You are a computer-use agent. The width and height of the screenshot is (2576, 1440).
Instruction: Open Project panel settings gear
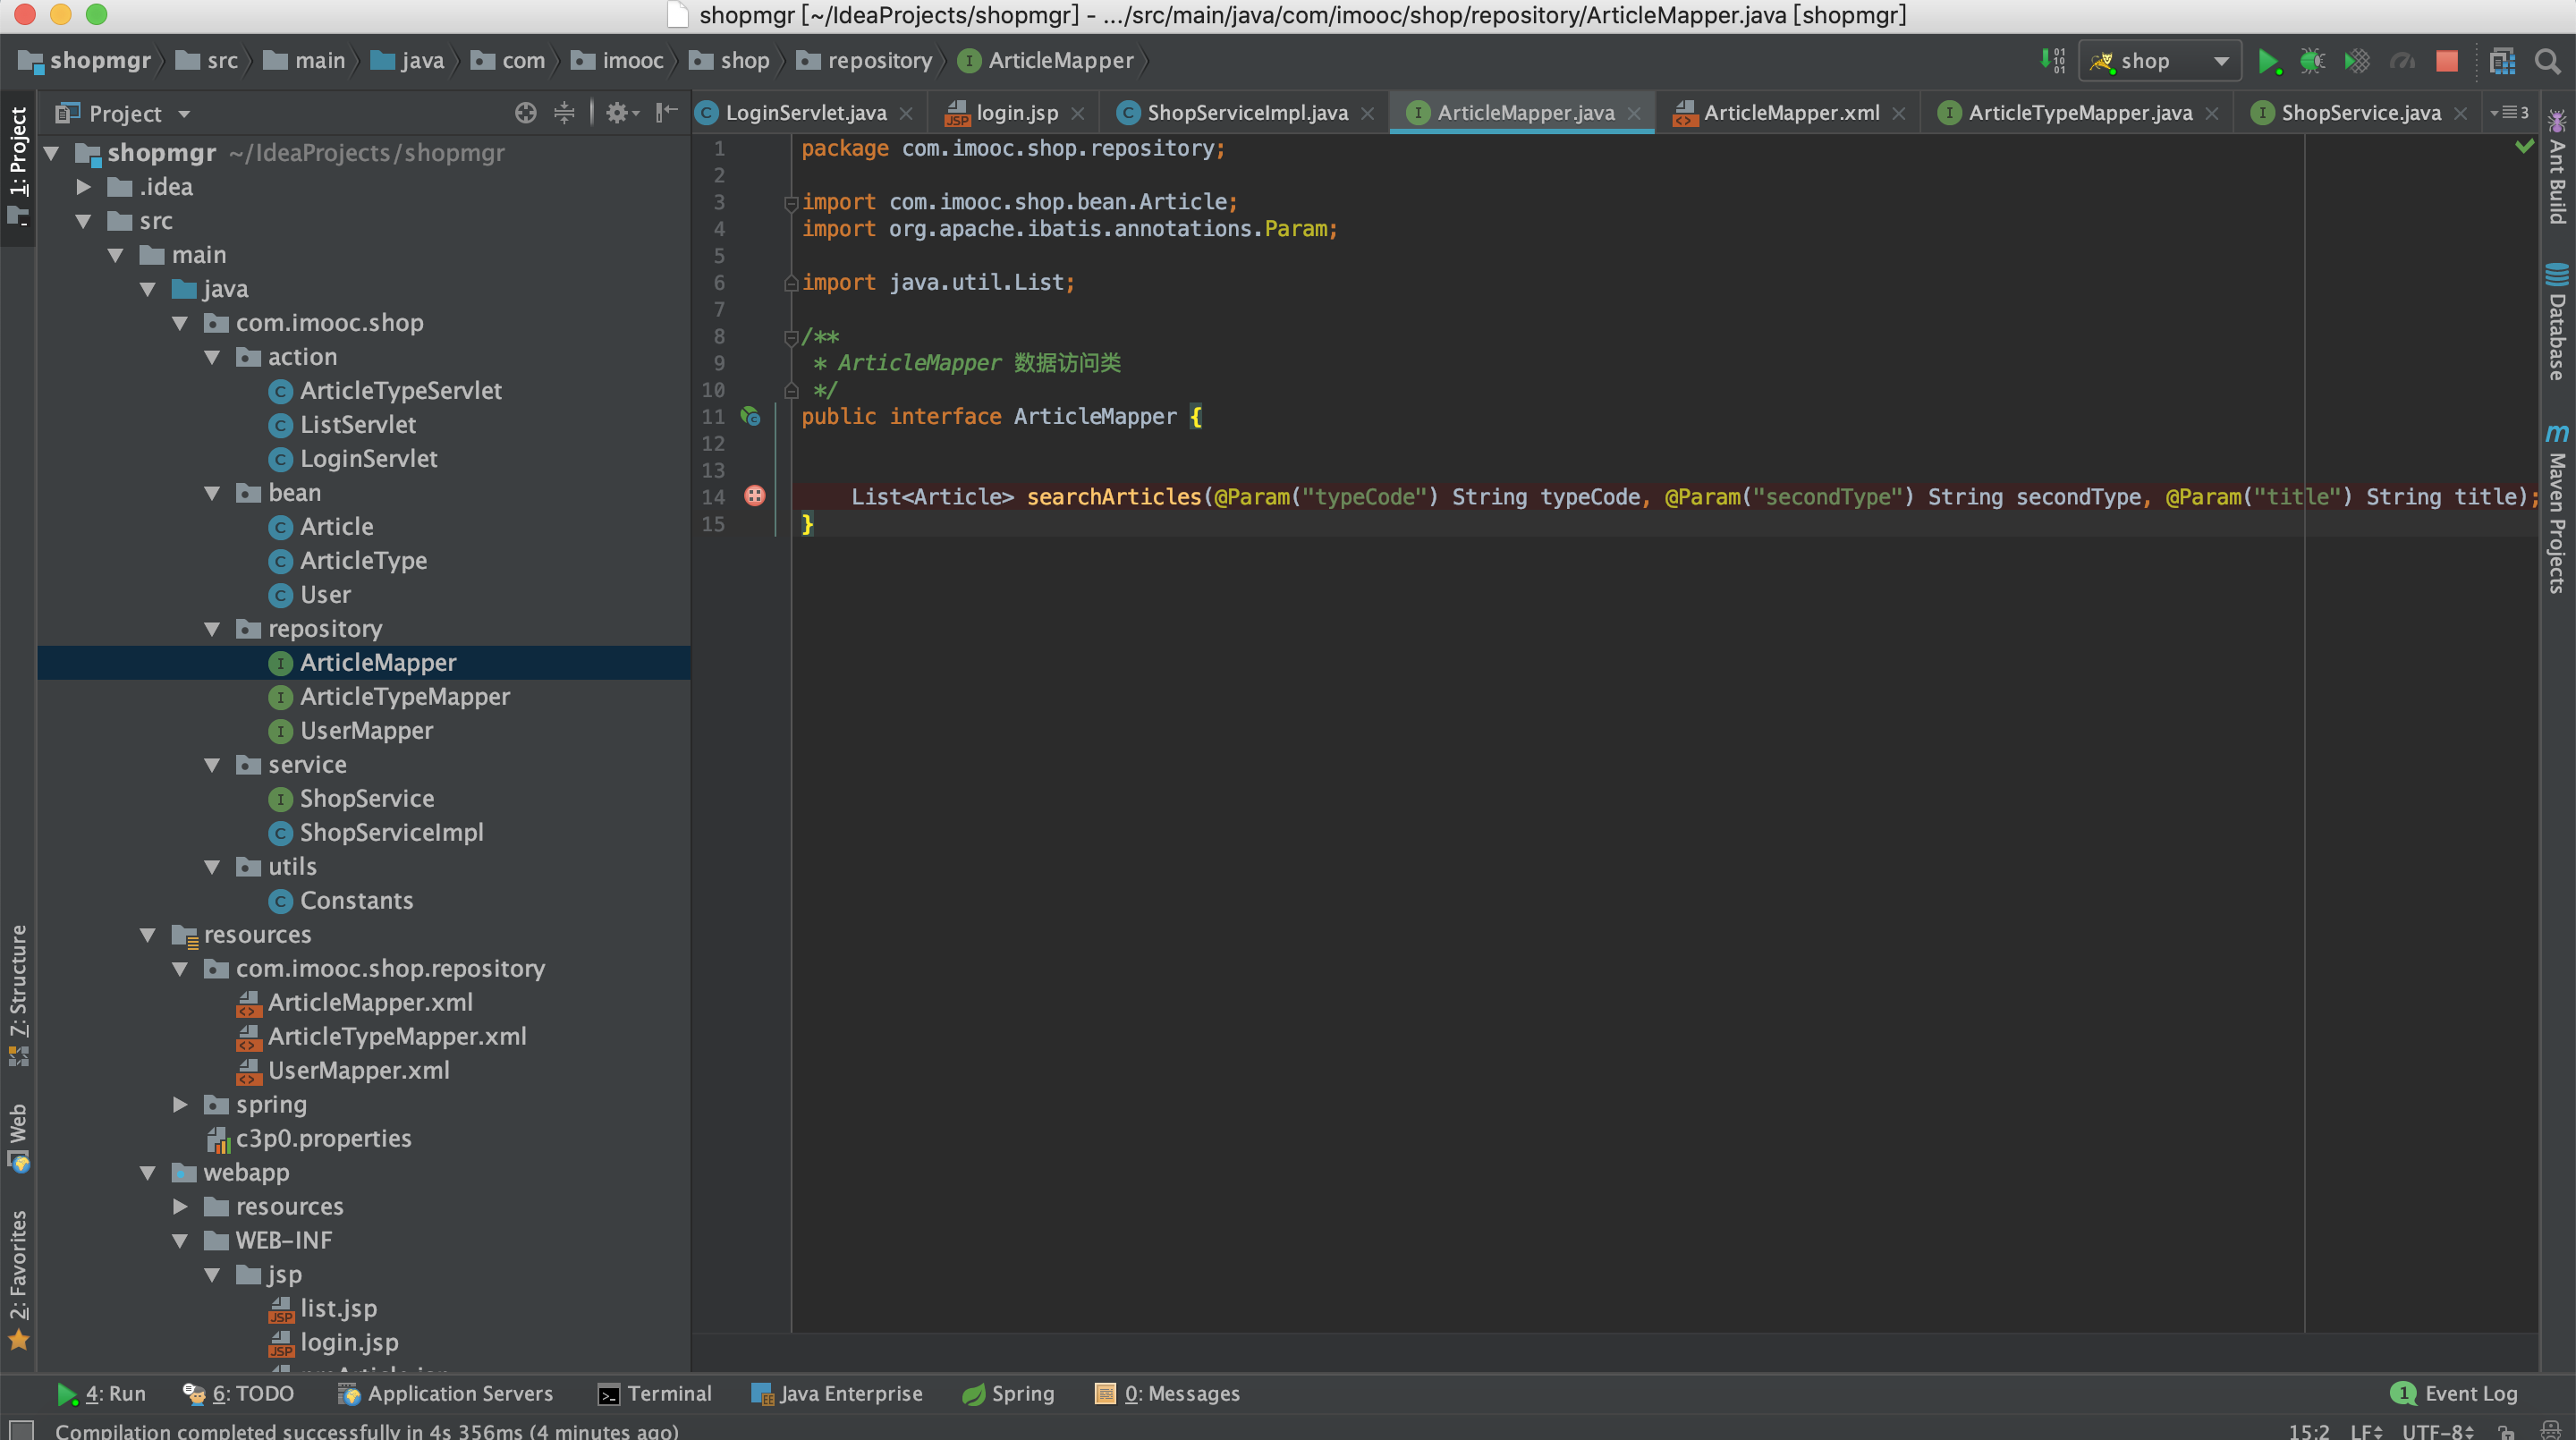pyautogui.click(x=618, y=113)
